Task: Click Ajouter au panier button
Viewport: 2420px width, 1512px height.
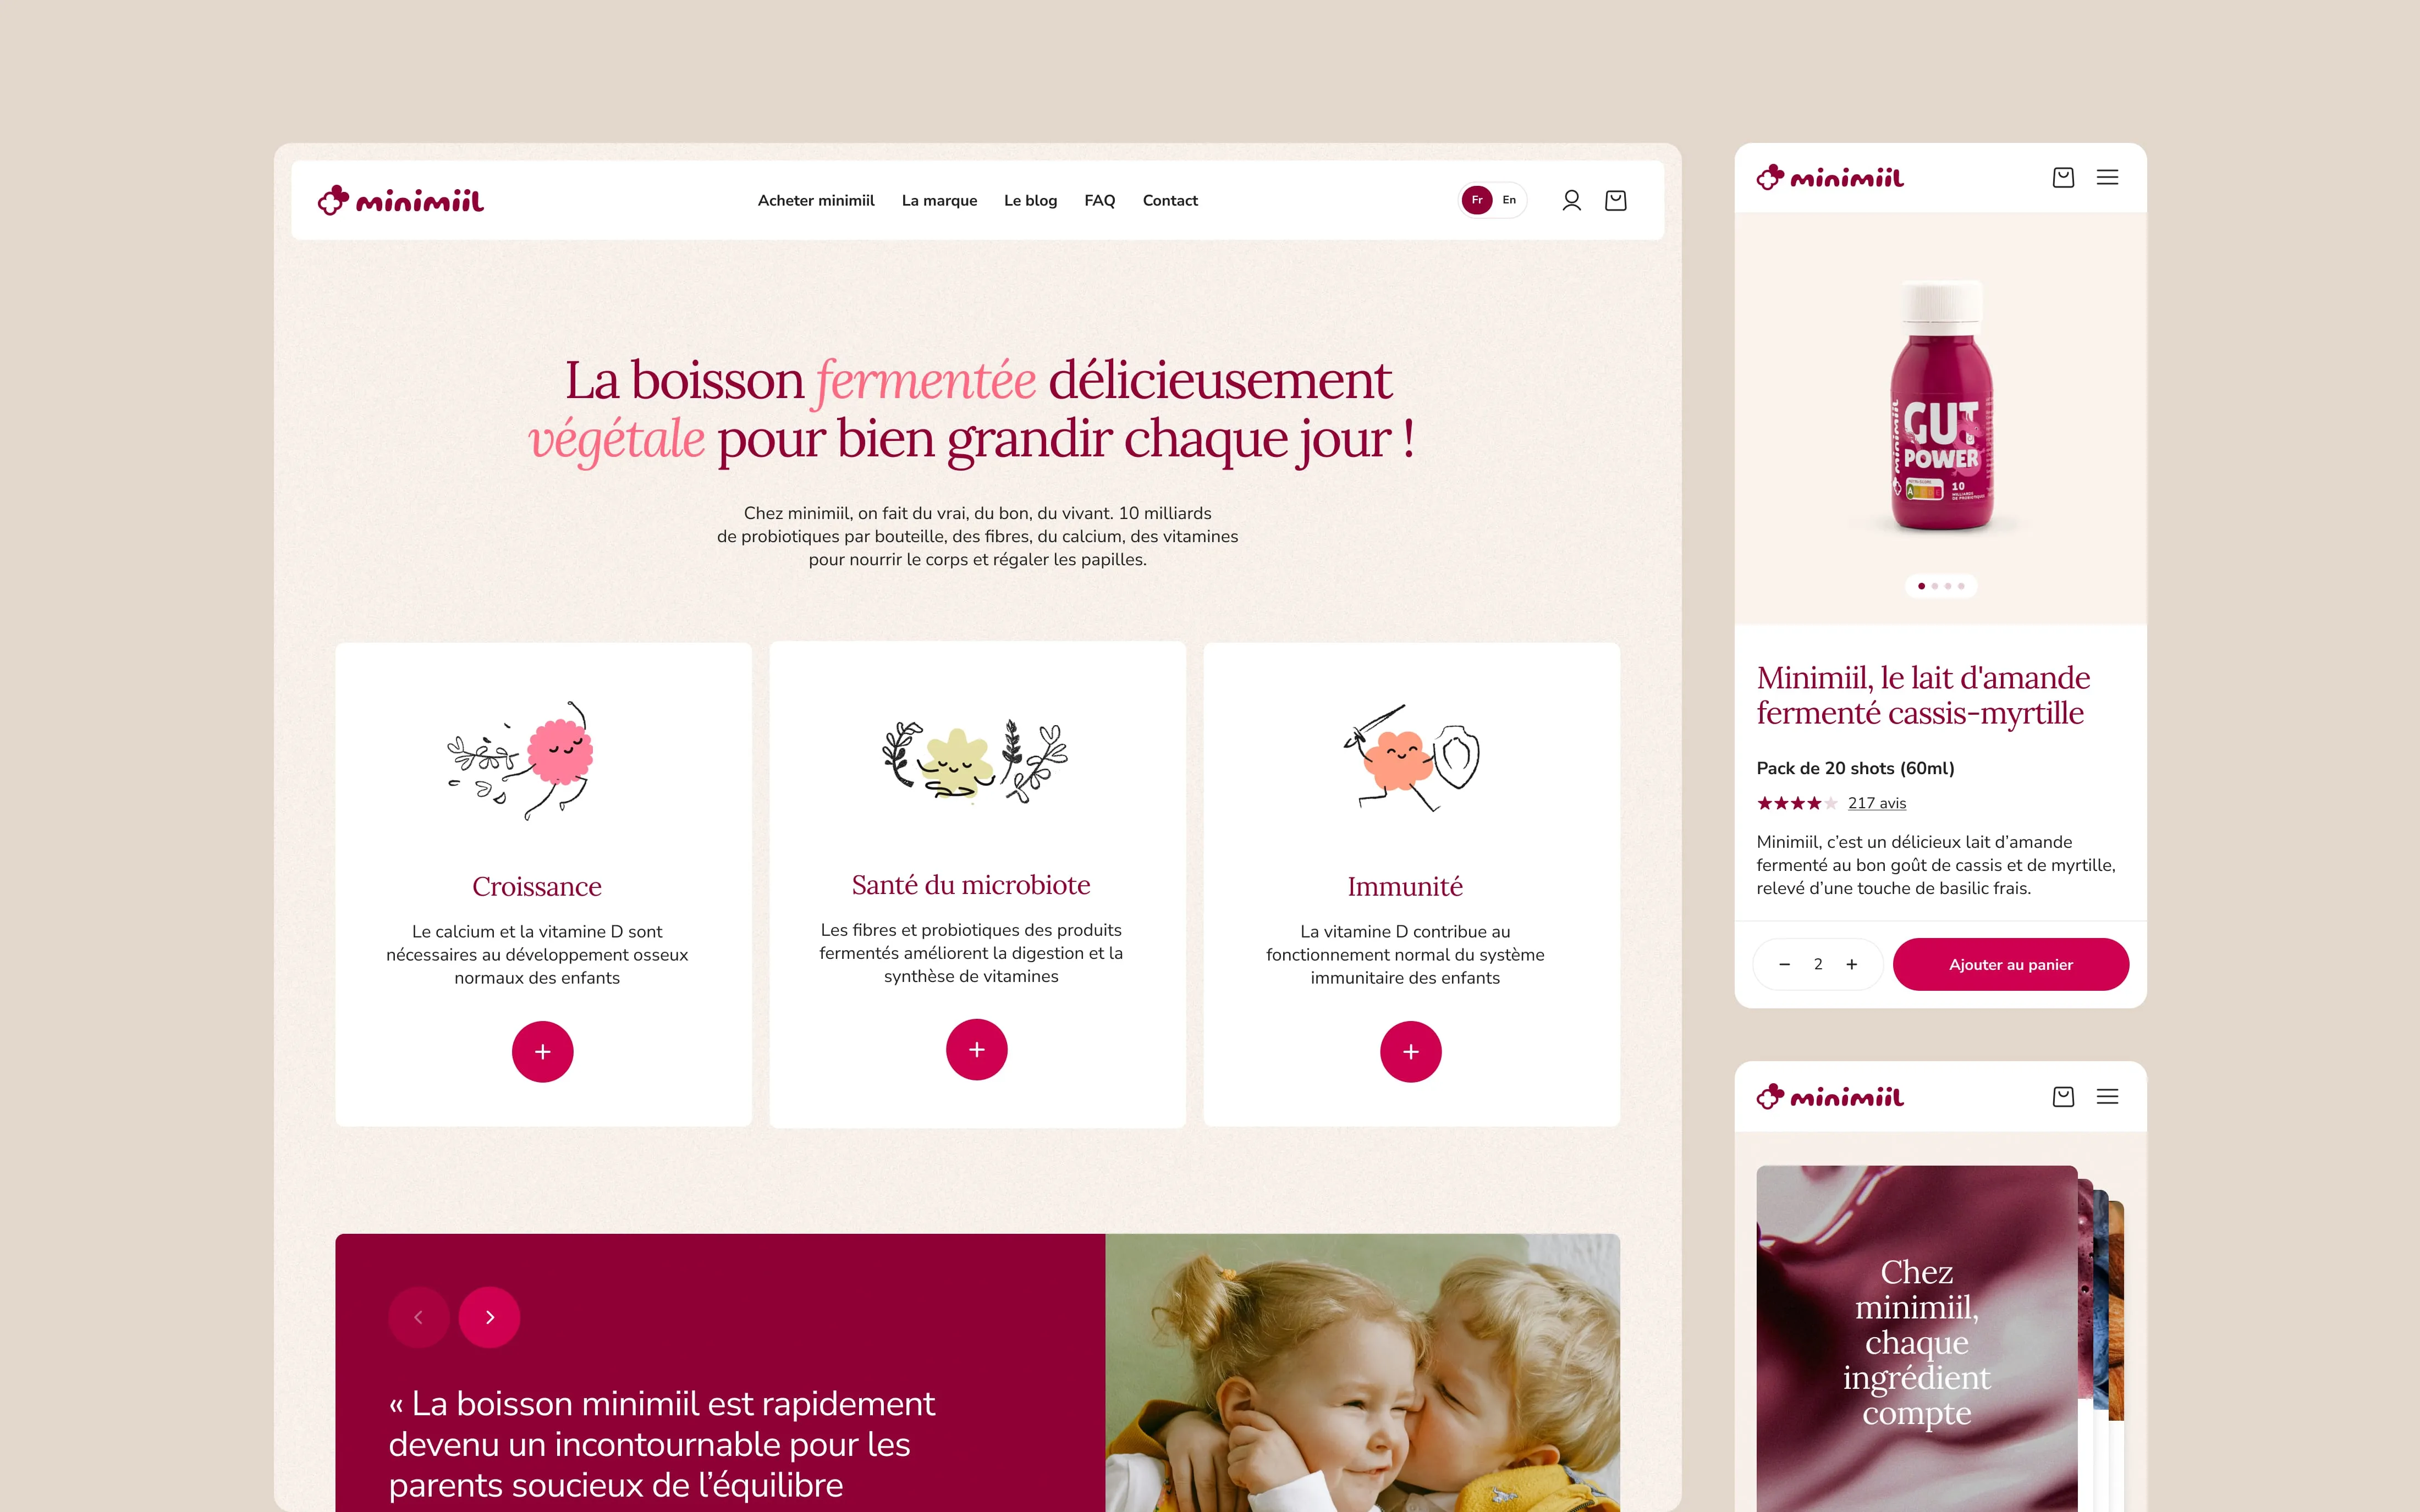Action: point(2011,964)
